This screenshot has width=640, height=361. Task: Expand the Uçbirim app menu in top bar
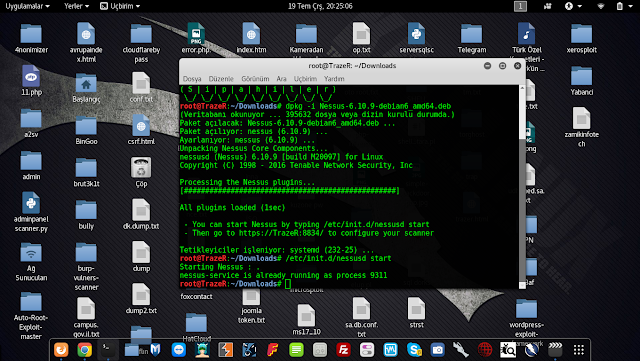pos(120,6)
